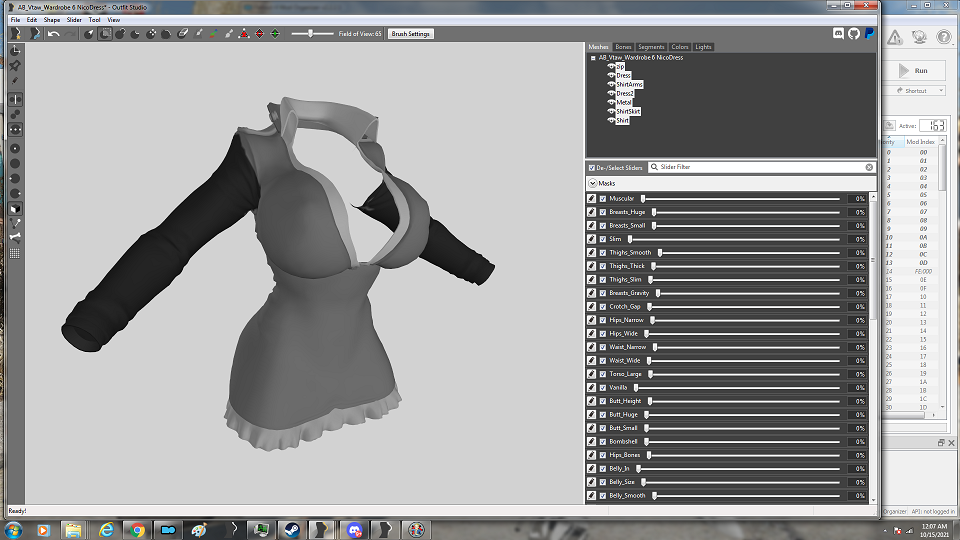Image resolution: width=960 pixels, height=540 pixels.
Task: Edit the Belly_Size slider pencil button
Action: click(x=591, y=482)
